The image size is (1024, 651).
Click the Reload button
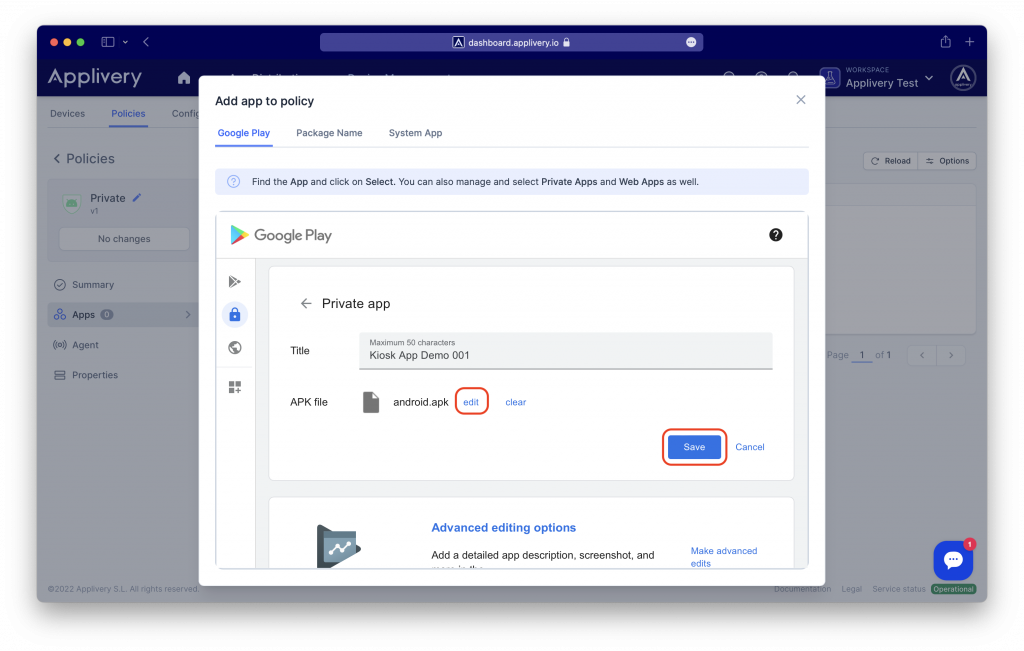tap(891, 161)
